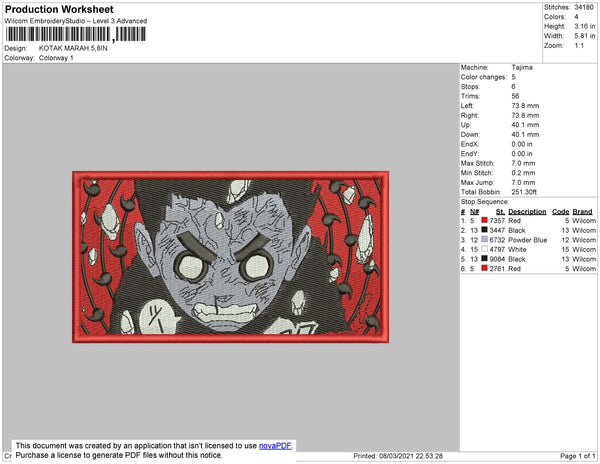Image resolution: width=600 pixels, height=464 pixels.
Task: Select the 'Page 1 of 1' footer
Action: click(x=578, y=456)
